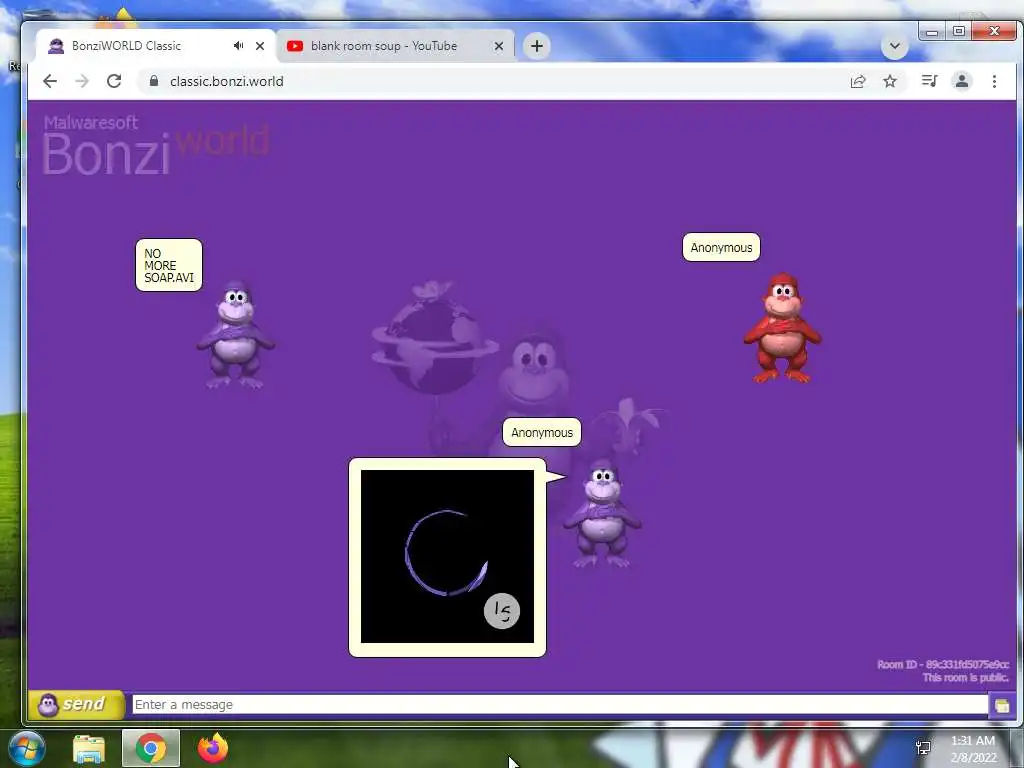Click the network icon in system tray

point(923,748)
